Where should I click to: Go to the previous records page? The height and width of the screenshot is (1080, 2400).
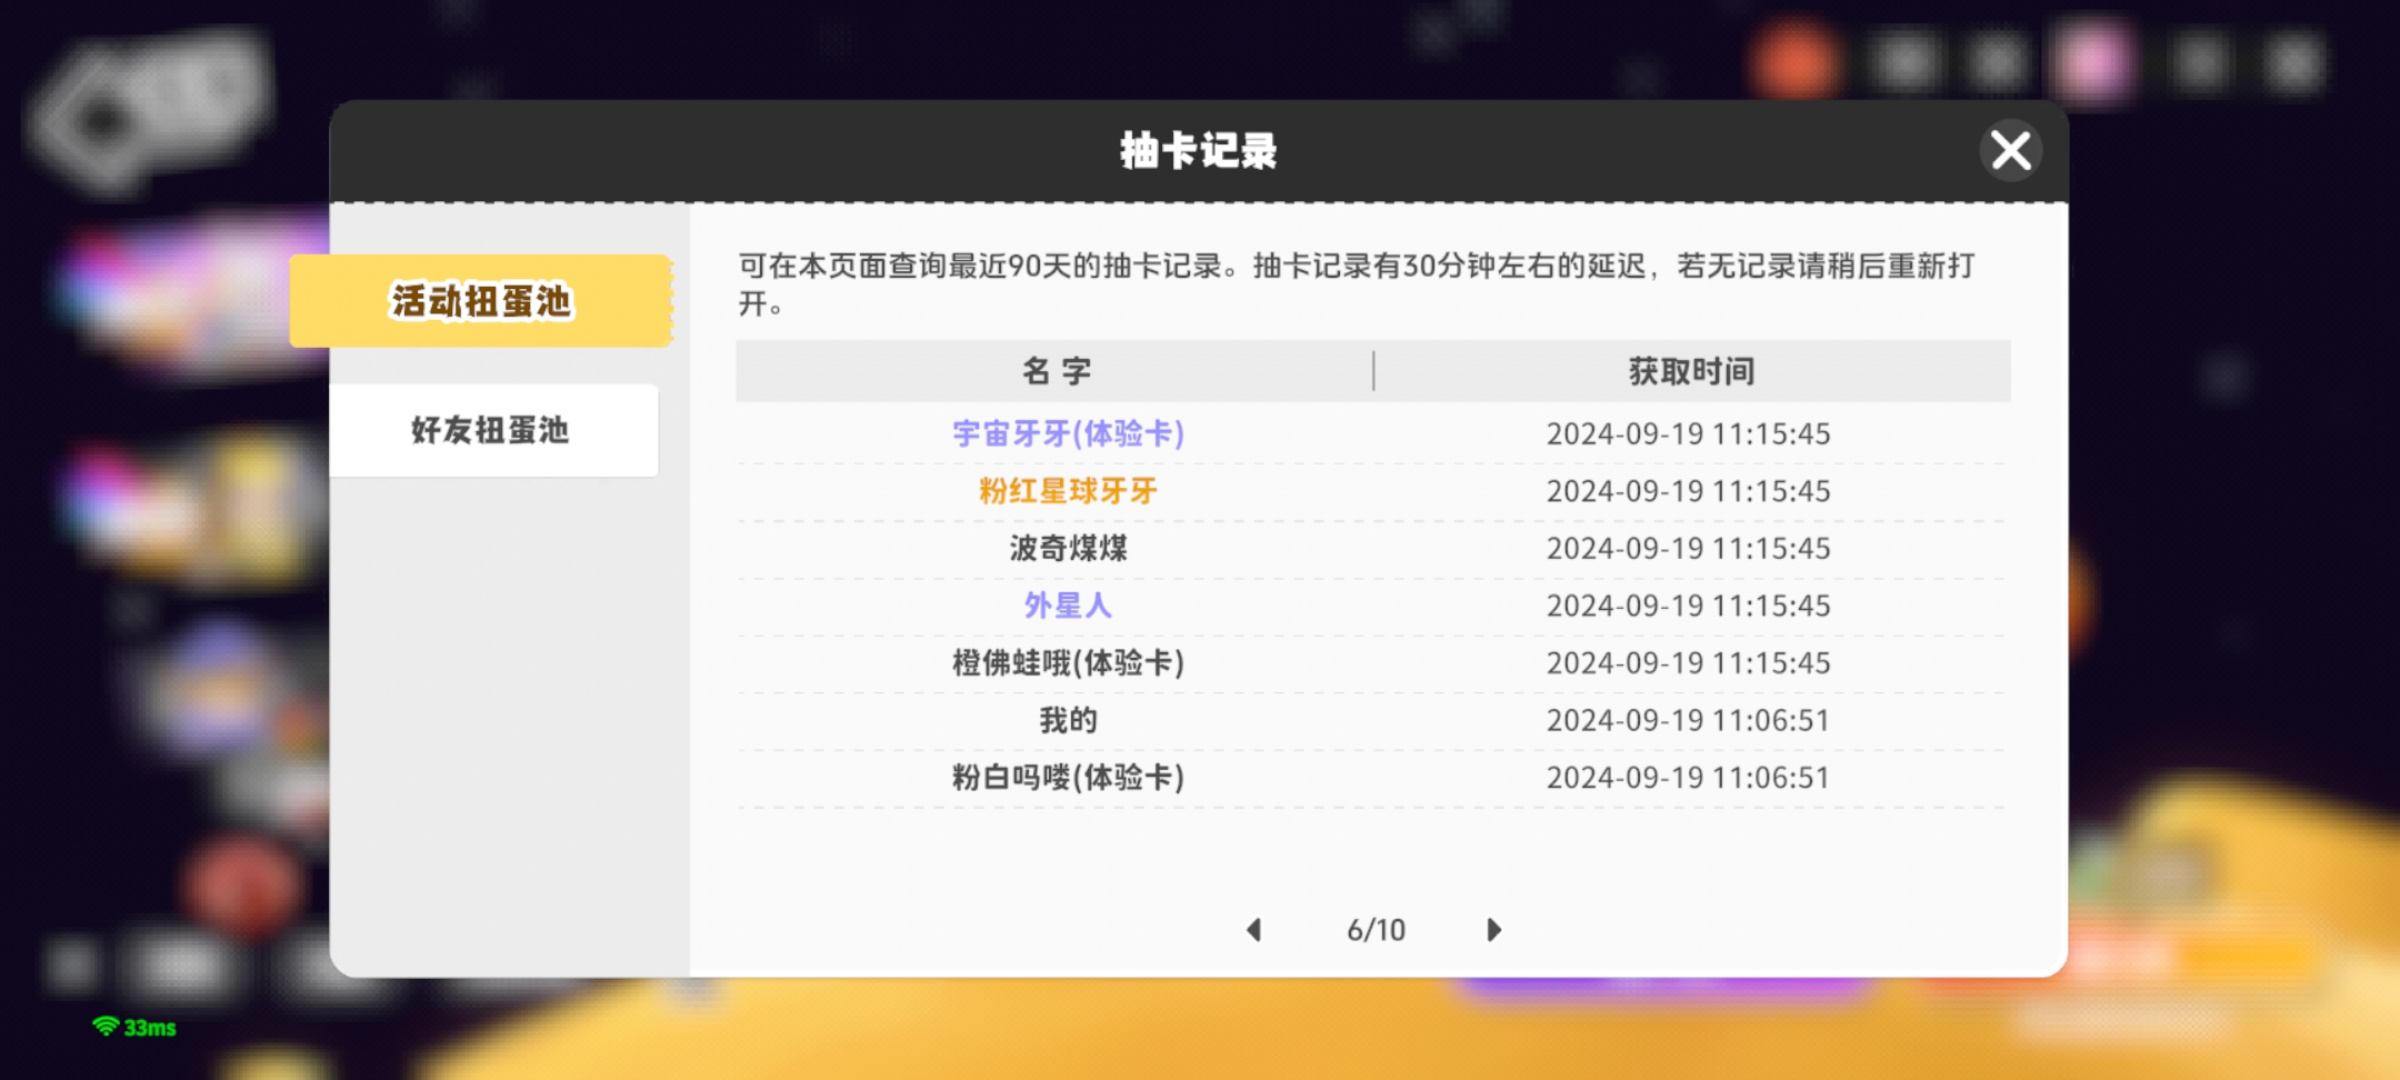(x=1254, y=930)
